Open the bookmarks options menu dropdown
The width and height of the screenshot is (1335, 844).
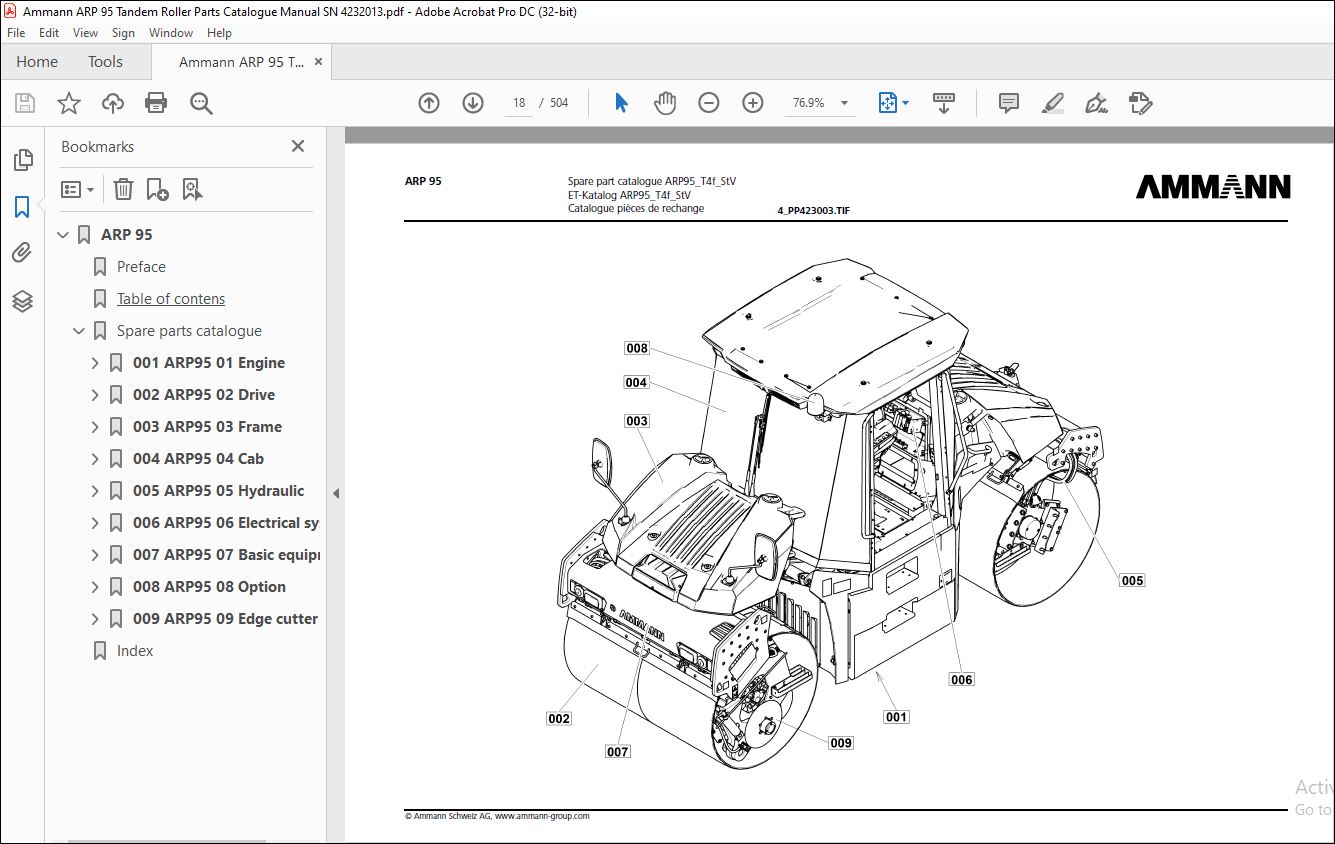pos(78,189)
